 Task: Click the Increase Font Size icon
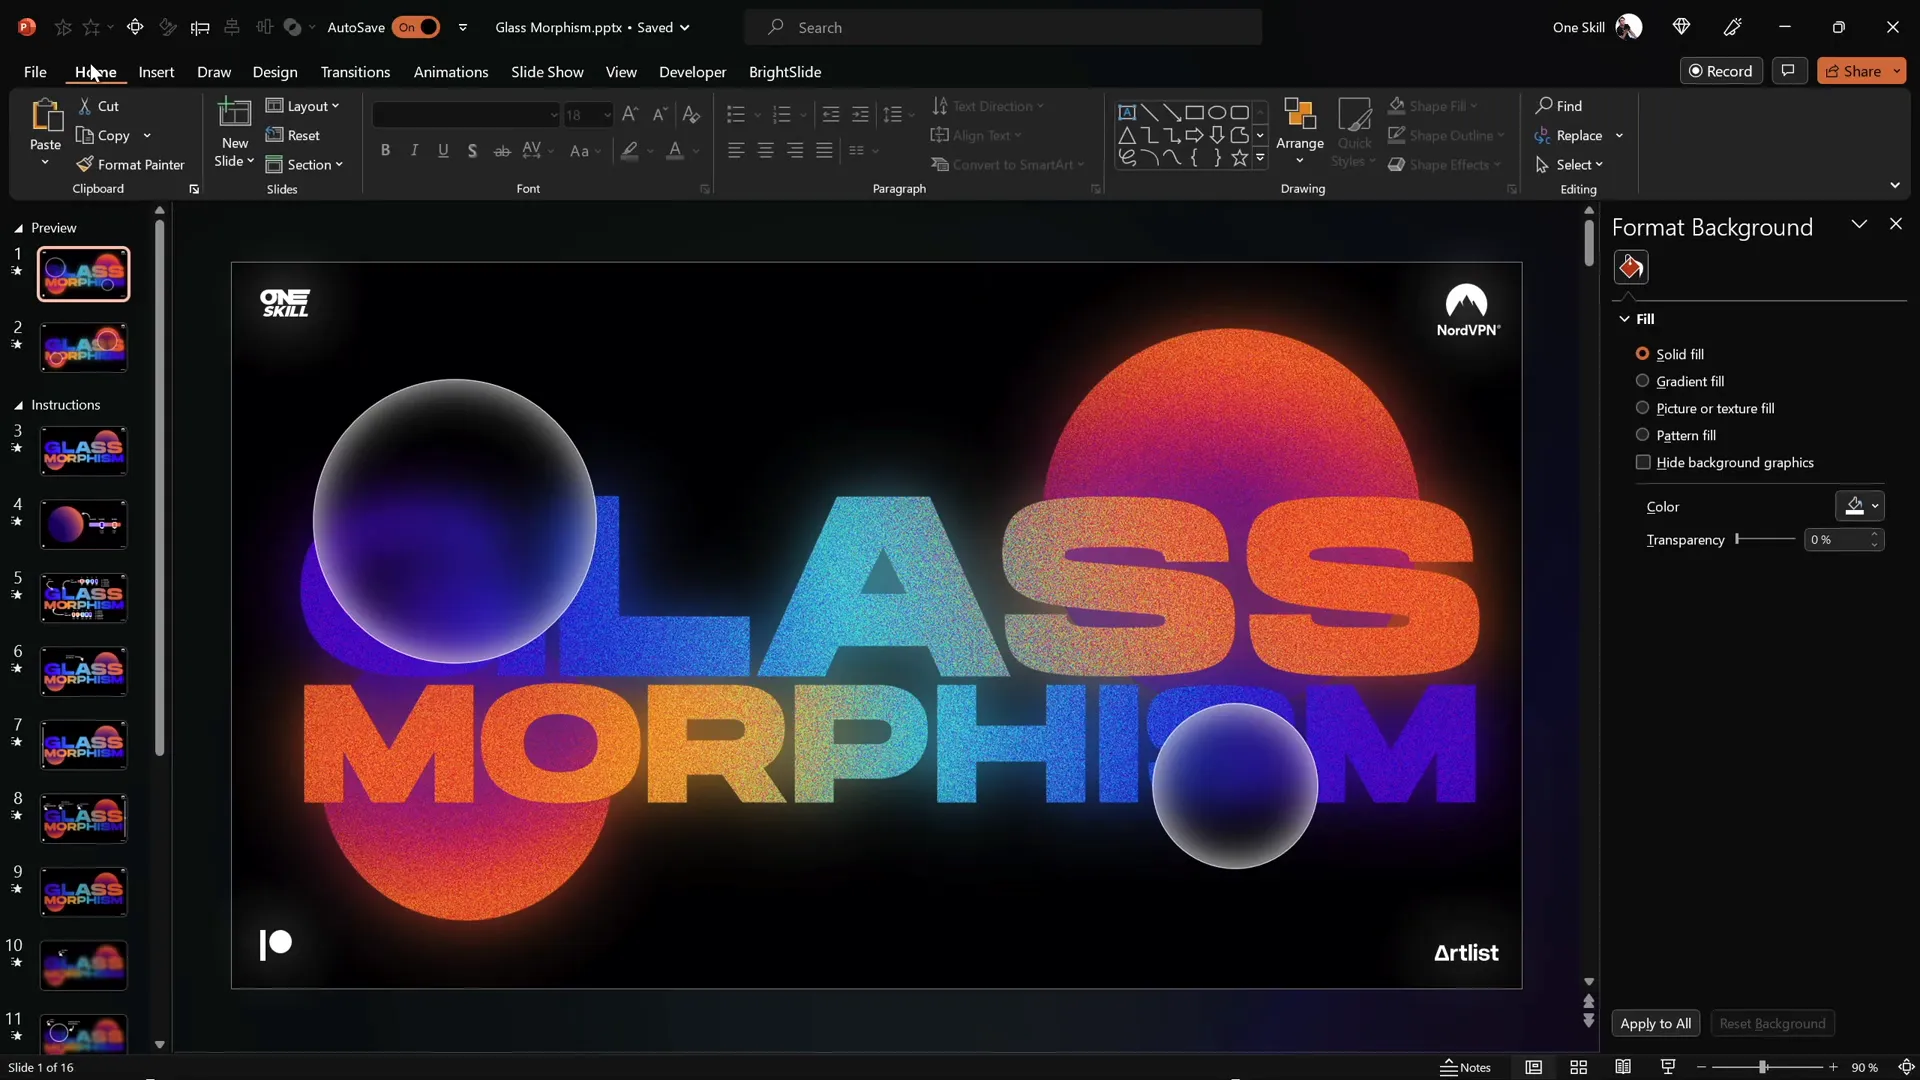point(629,114)
